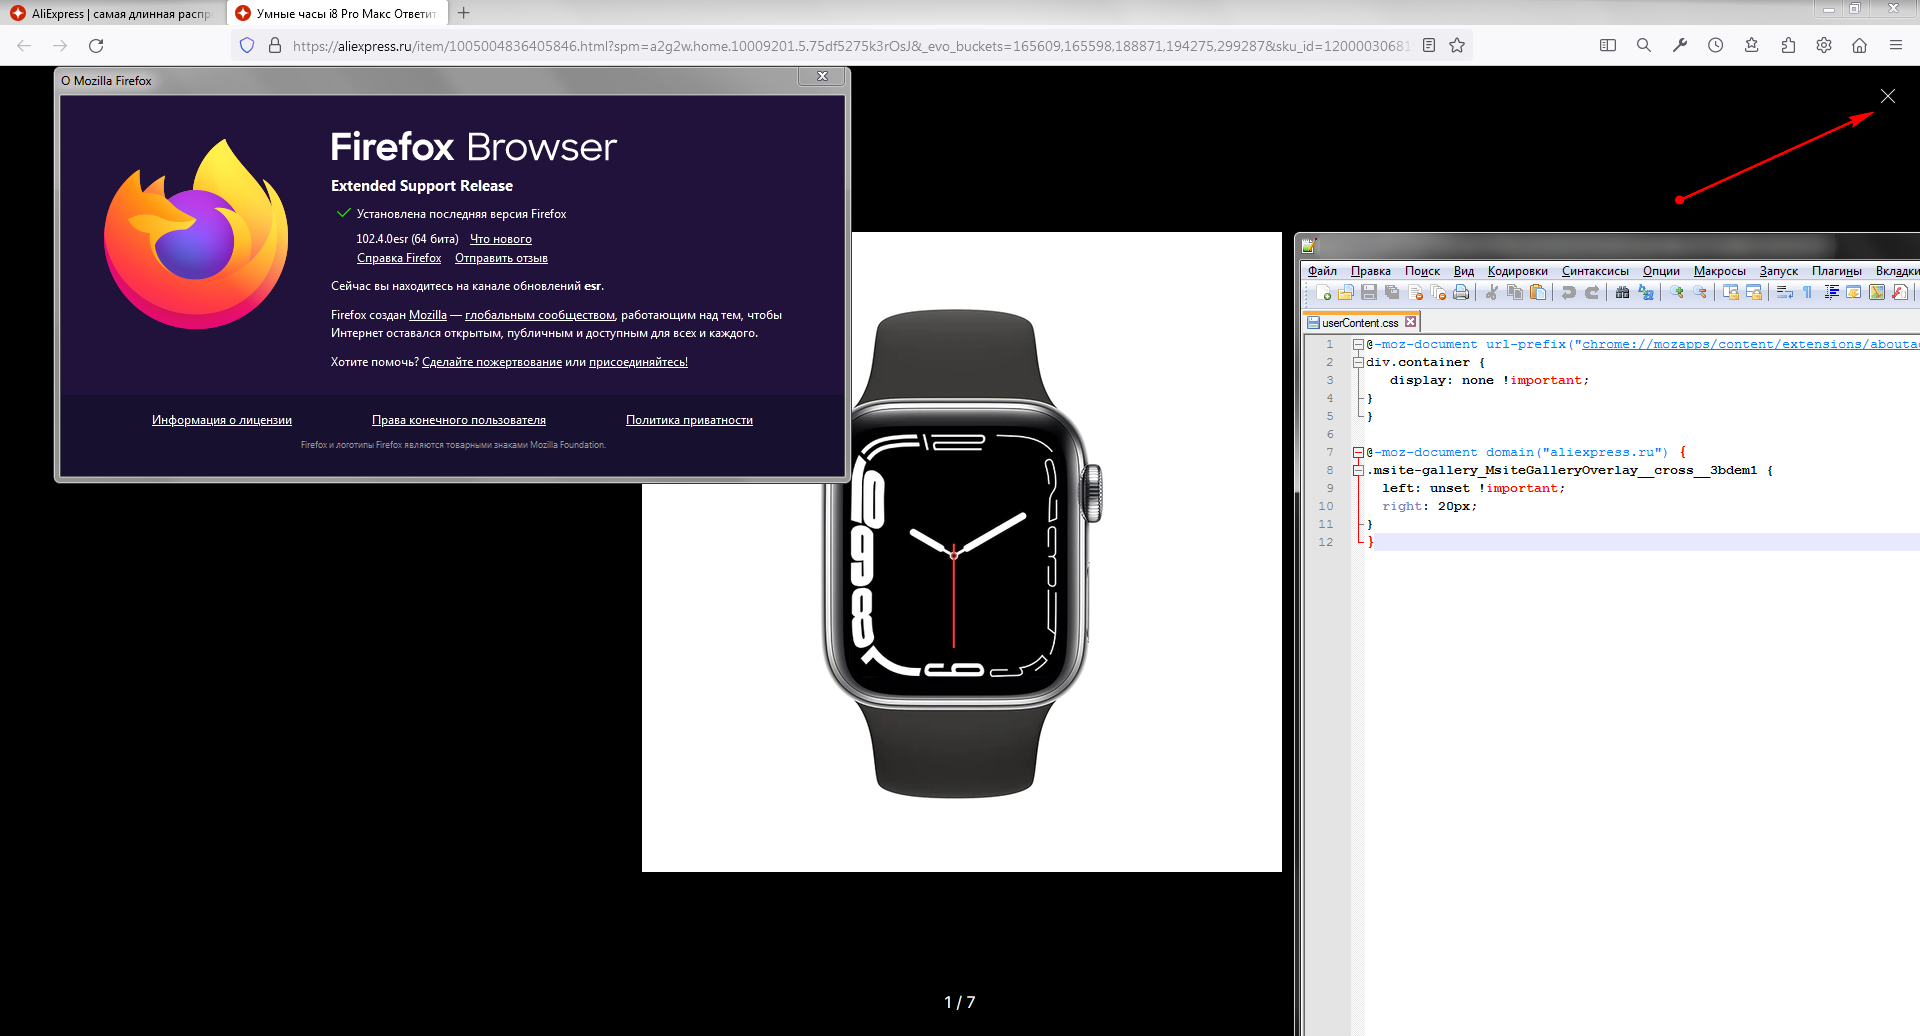This screenshot has width=1920, height=1036.
Task: Click Save All icon in Notepad++
Action: pos(1392,292)
